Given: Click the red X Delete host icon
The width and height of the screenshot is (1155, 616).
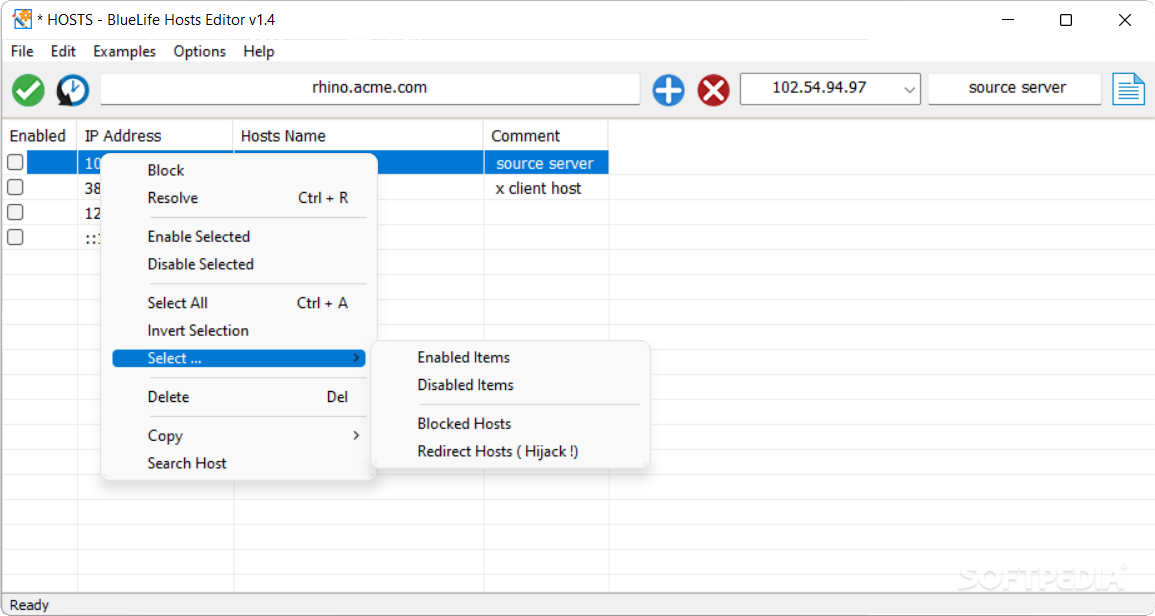Looking at the screenshot, I should [713, 90].
